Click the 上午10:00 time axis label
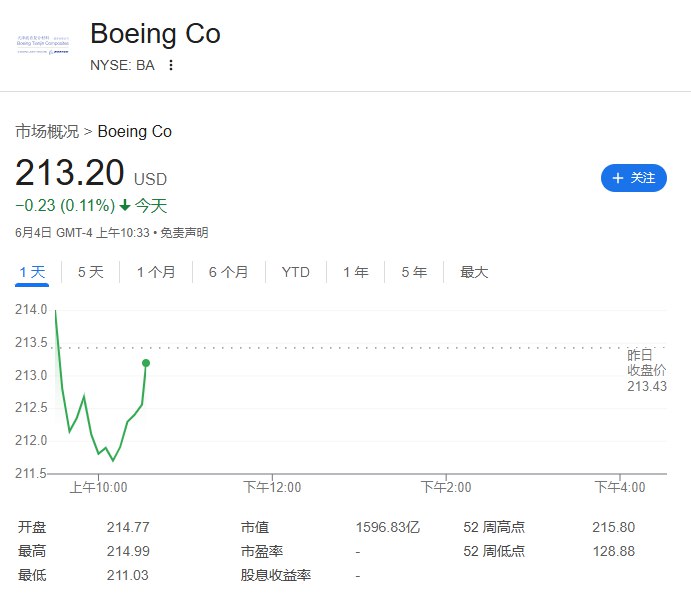This screenshot has height=601, width=691. tap(98, 487)
